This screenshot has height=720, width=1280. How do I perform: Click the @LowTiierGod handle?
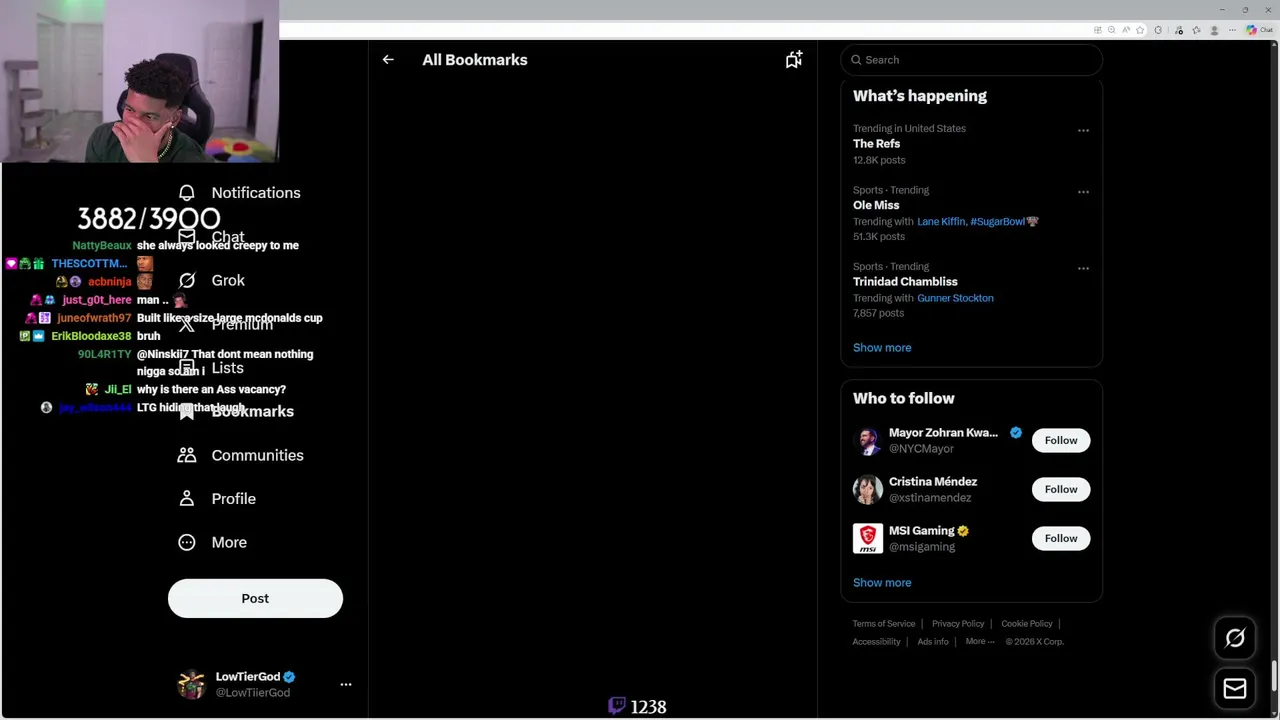pos(253,693)
